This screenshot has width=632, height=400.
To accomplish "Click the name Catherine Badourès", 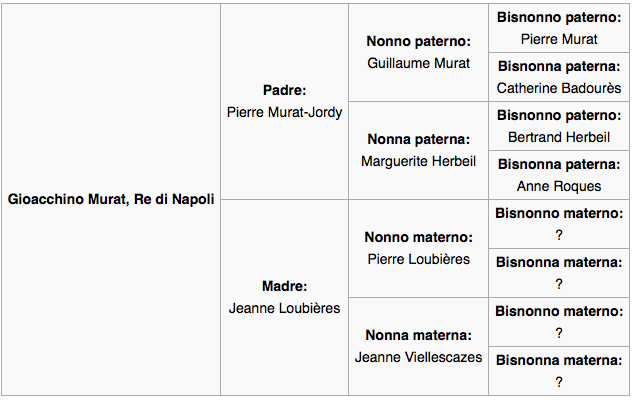I will 559,88.
